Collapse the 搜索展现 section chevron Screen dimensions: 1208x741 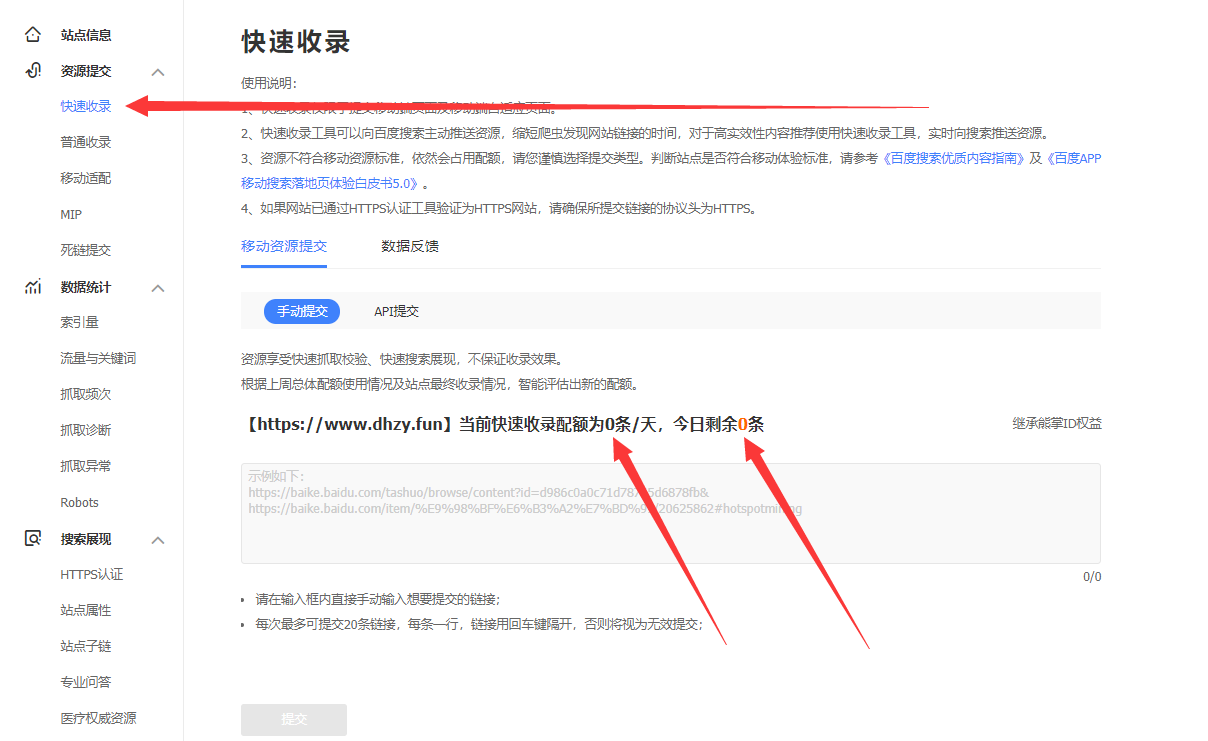[x=158, y=540]
